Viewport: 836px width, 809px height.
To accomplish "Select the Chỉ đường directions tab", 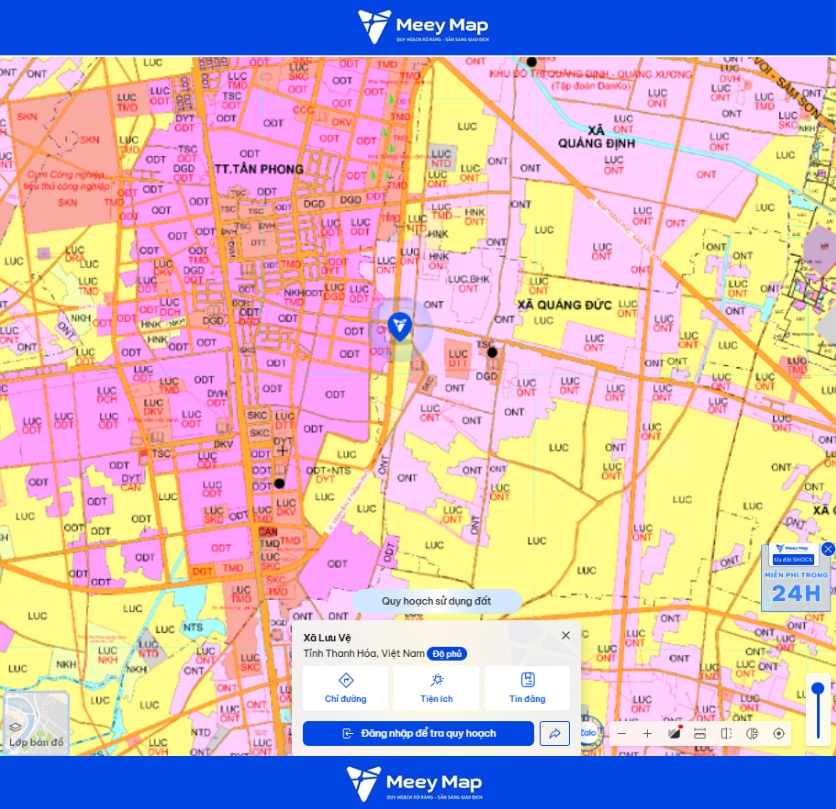I will [x=345, y=688].
